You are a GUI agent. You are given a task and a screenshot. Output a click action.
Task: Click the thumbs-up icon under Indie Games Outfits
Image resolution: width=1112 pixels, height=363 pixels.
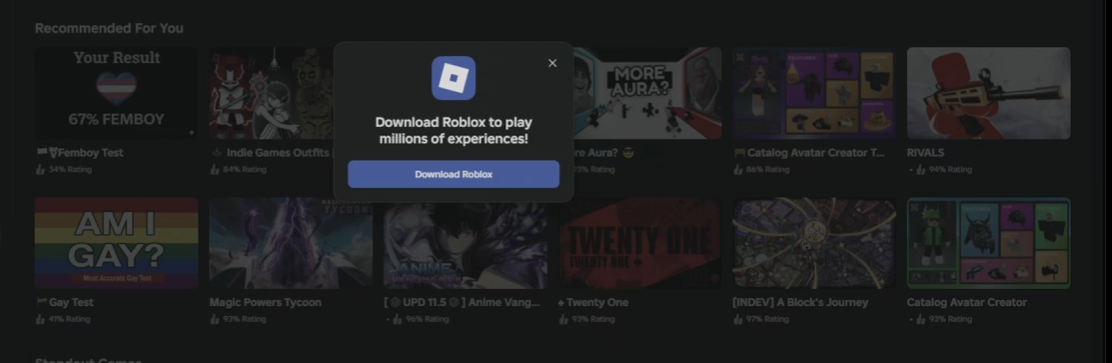pos(214,169)
